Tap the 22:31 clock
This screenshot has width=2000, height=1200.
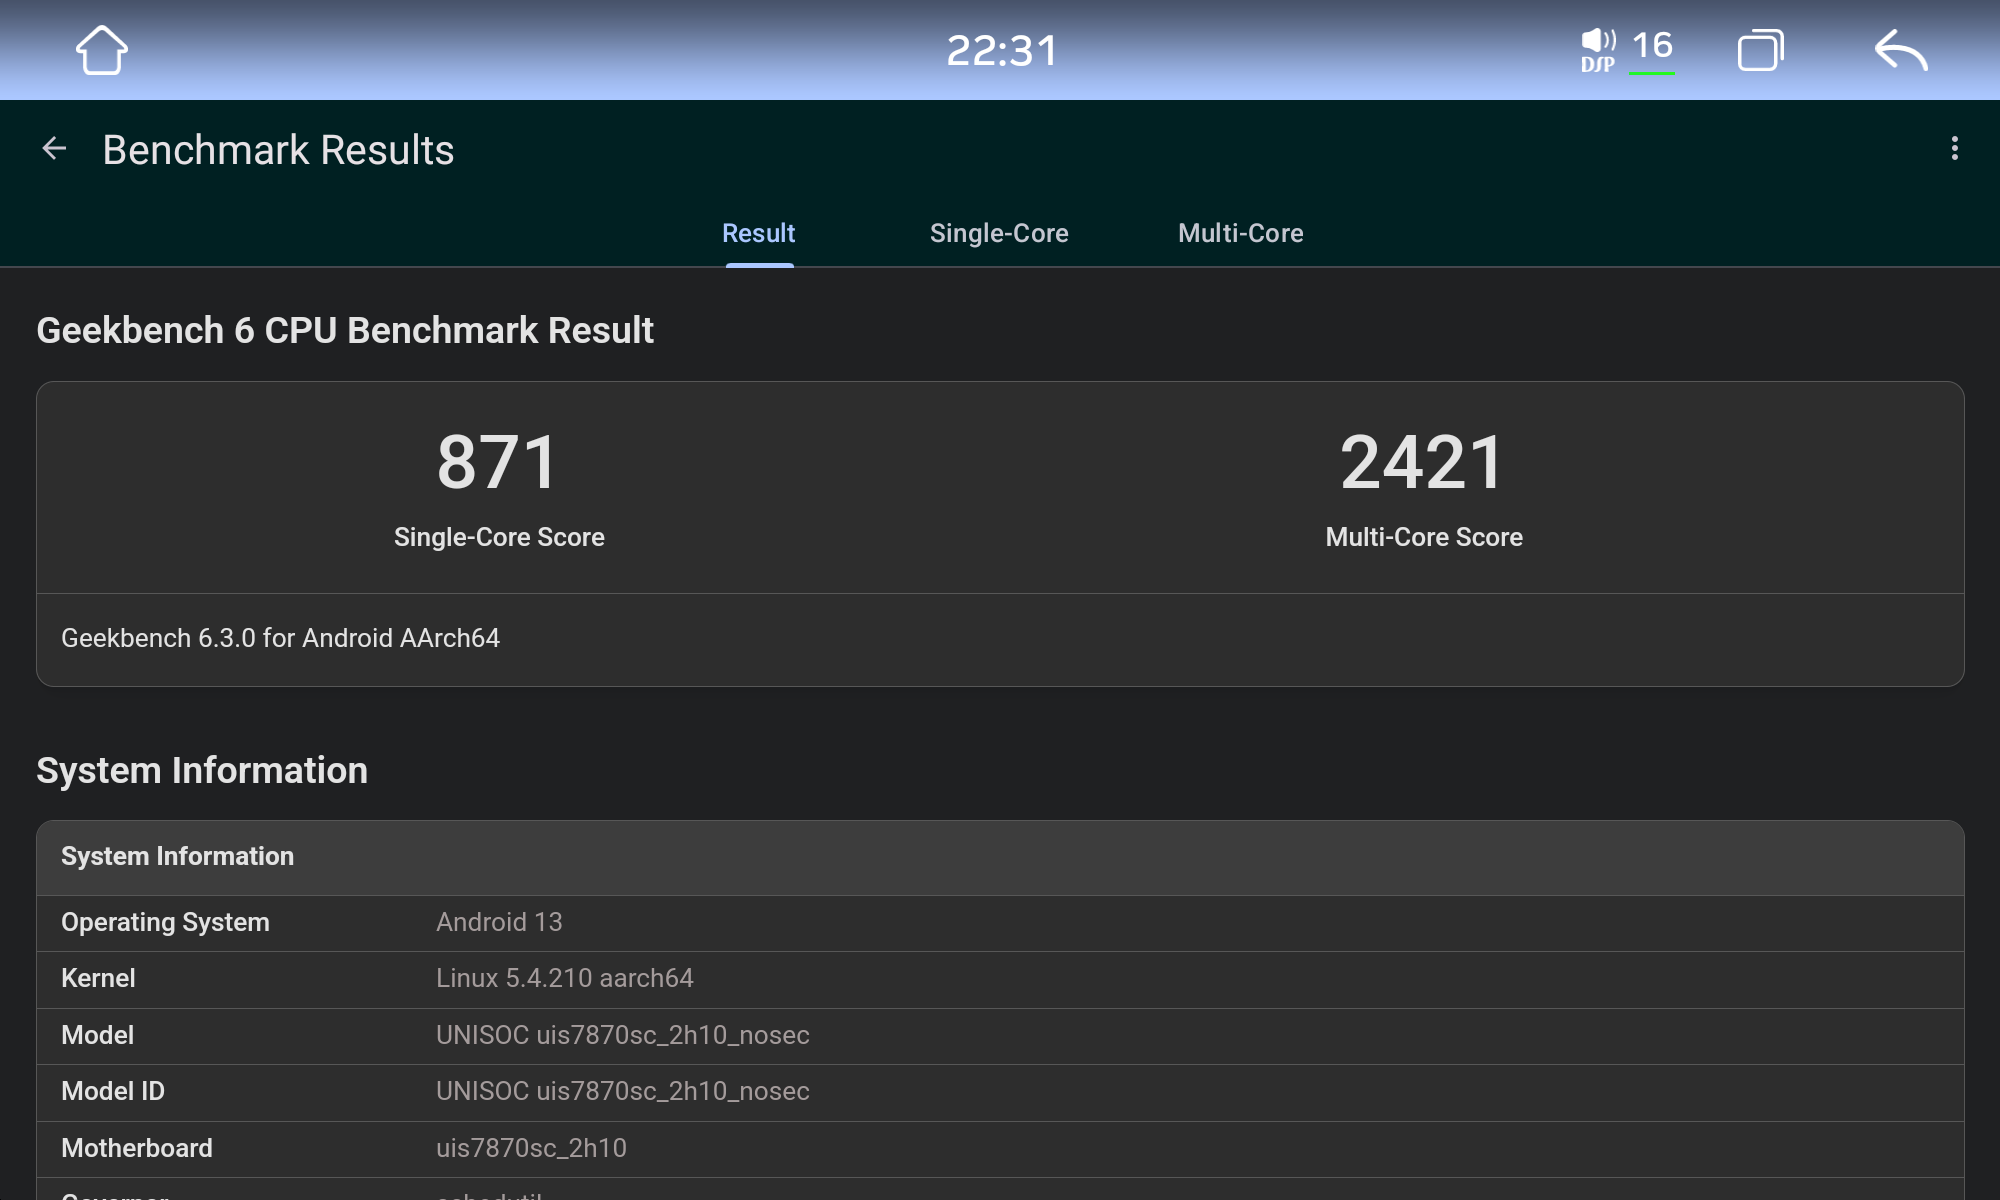click(1001, 51)
